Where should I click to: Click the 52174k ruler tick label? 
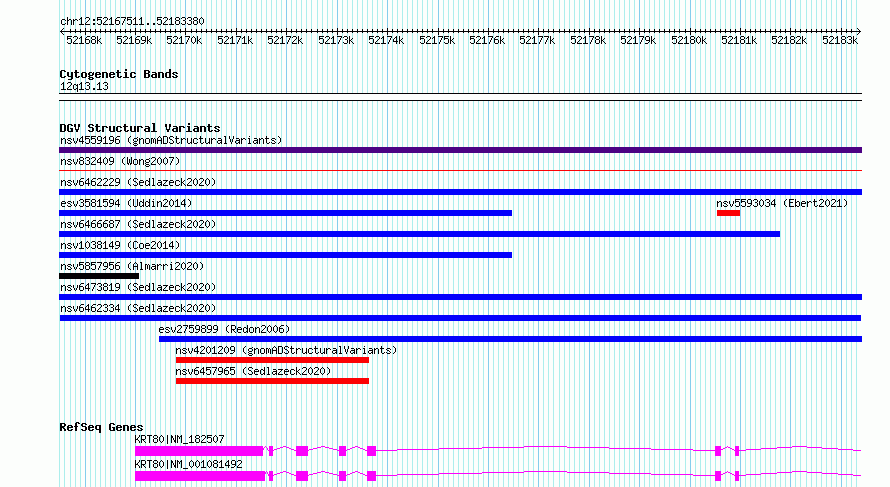(386, 40)
